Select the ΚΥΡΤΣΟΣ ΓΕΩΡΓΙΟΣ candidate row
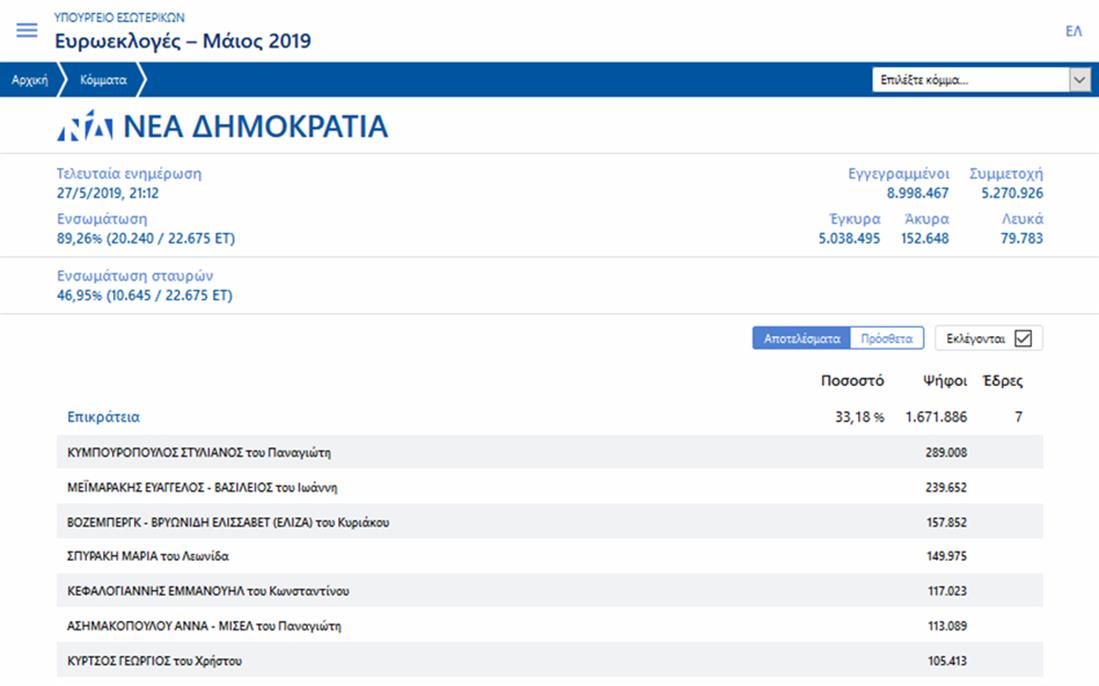 click(155, 660)
